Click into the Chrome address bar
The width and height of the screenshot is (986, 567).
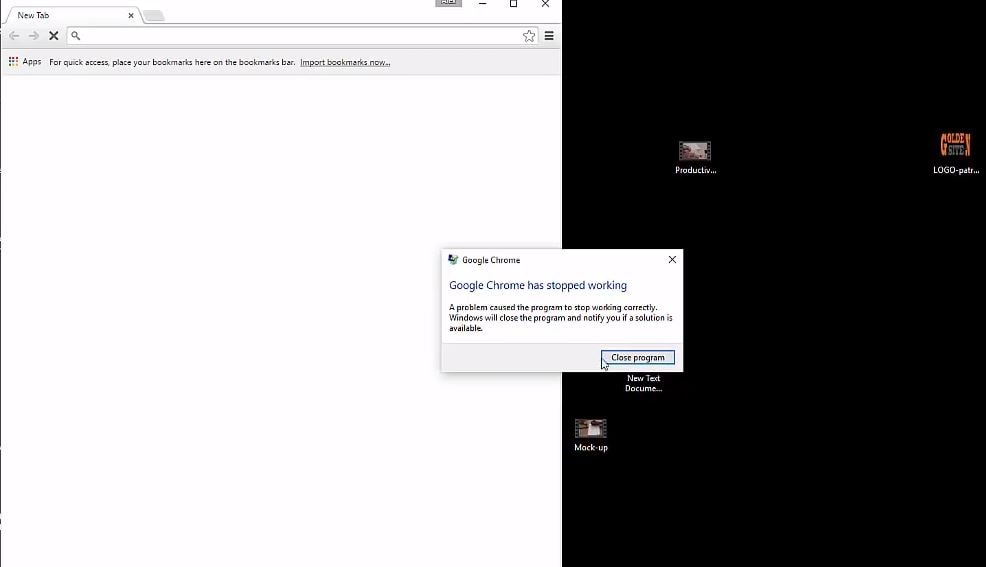click(x=302, y=36)
